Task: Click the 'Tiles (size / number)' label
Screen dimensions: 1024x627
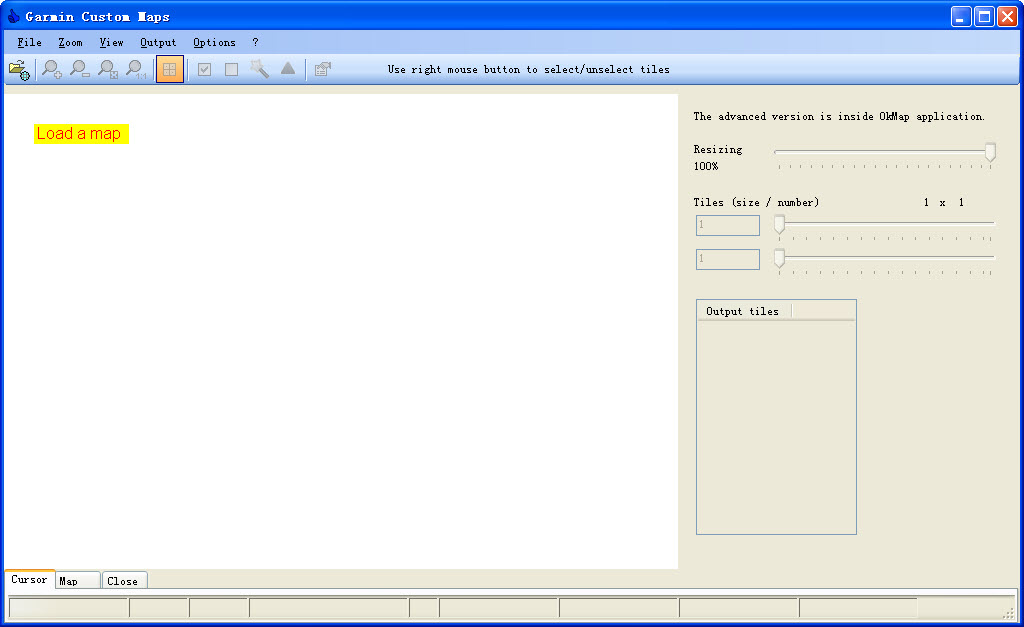Action: coord(756,202)
